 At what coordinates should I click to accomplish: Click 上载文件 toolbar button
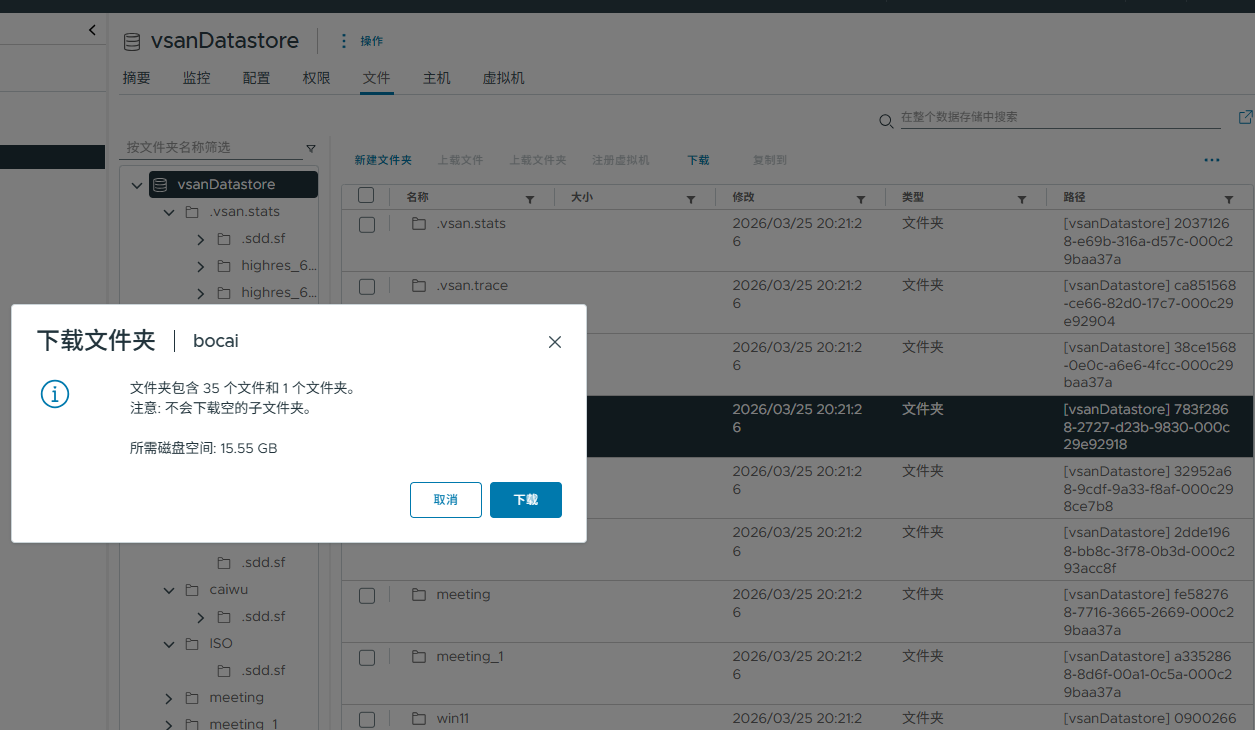tap(461, 160)
